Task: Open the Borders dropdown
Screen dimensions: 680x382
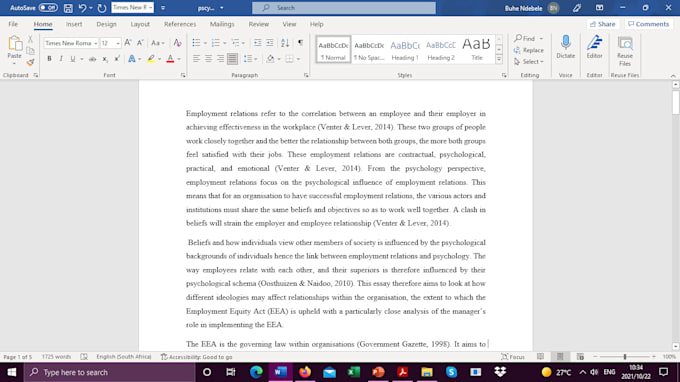Action: point(298,59)
